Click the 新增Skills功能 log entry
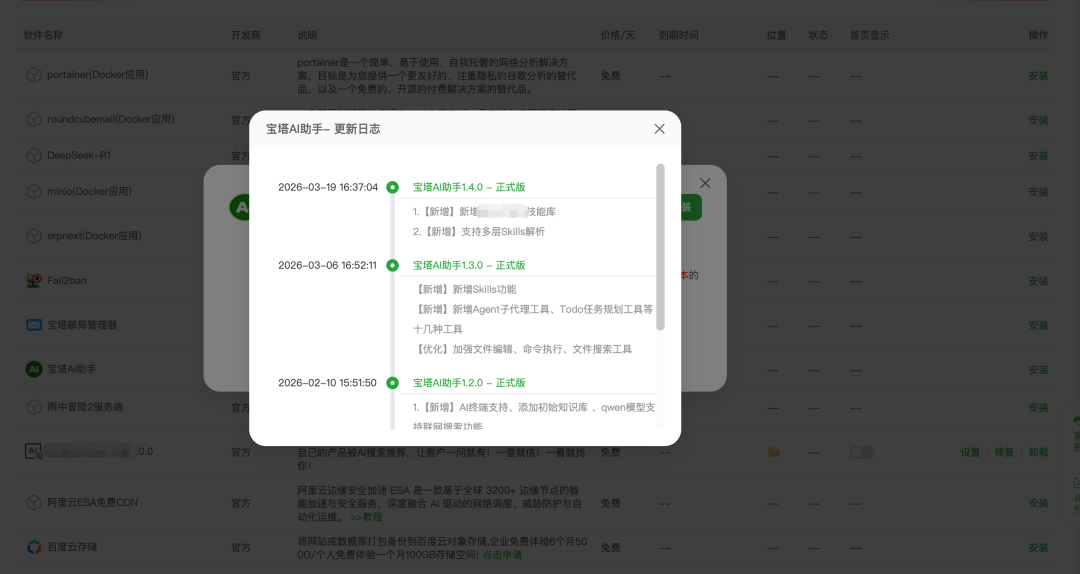The image size is (1080, 574). (465, 290)
